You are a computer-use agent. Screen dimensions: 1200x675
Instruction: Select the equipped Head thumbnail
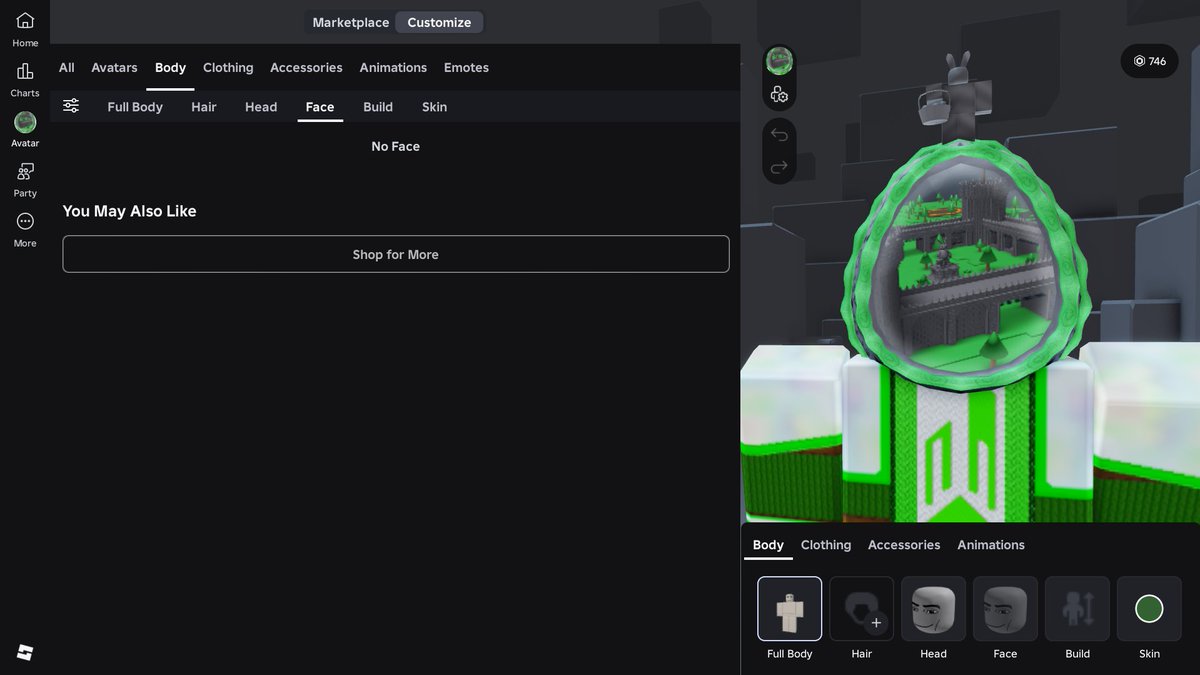coord(934,608)
